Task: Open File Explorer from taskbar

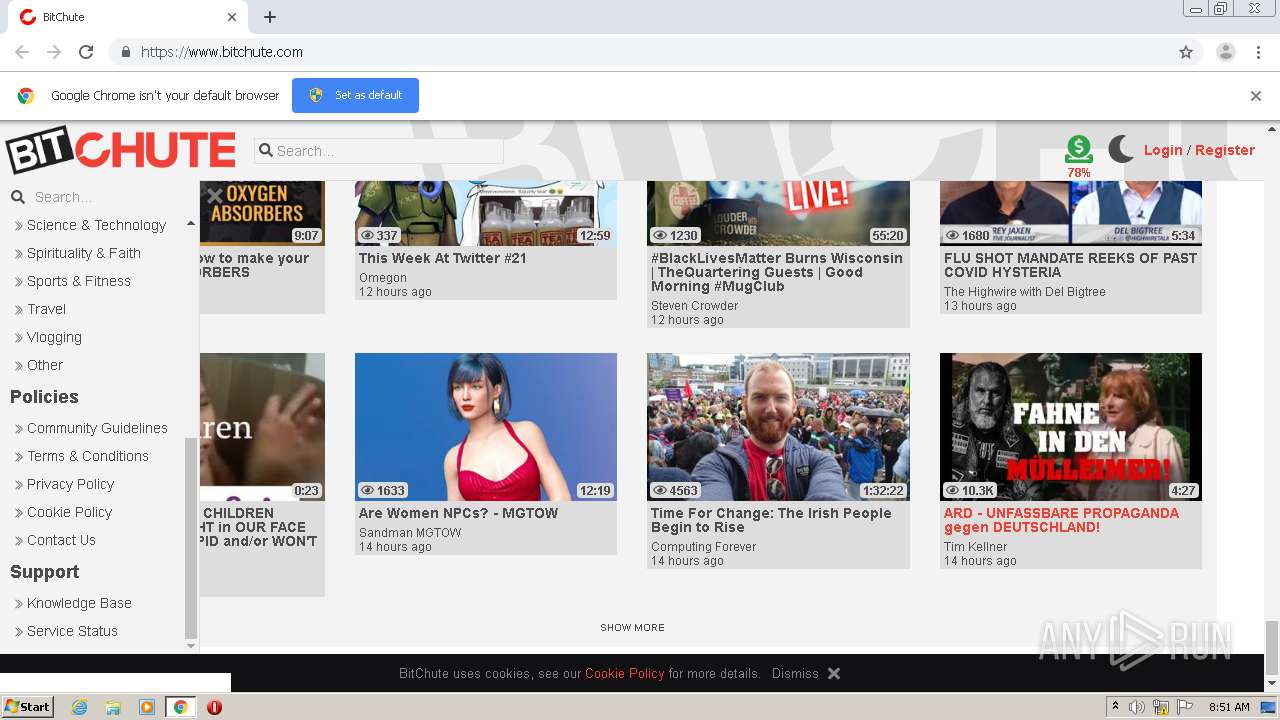Action: 113,707
